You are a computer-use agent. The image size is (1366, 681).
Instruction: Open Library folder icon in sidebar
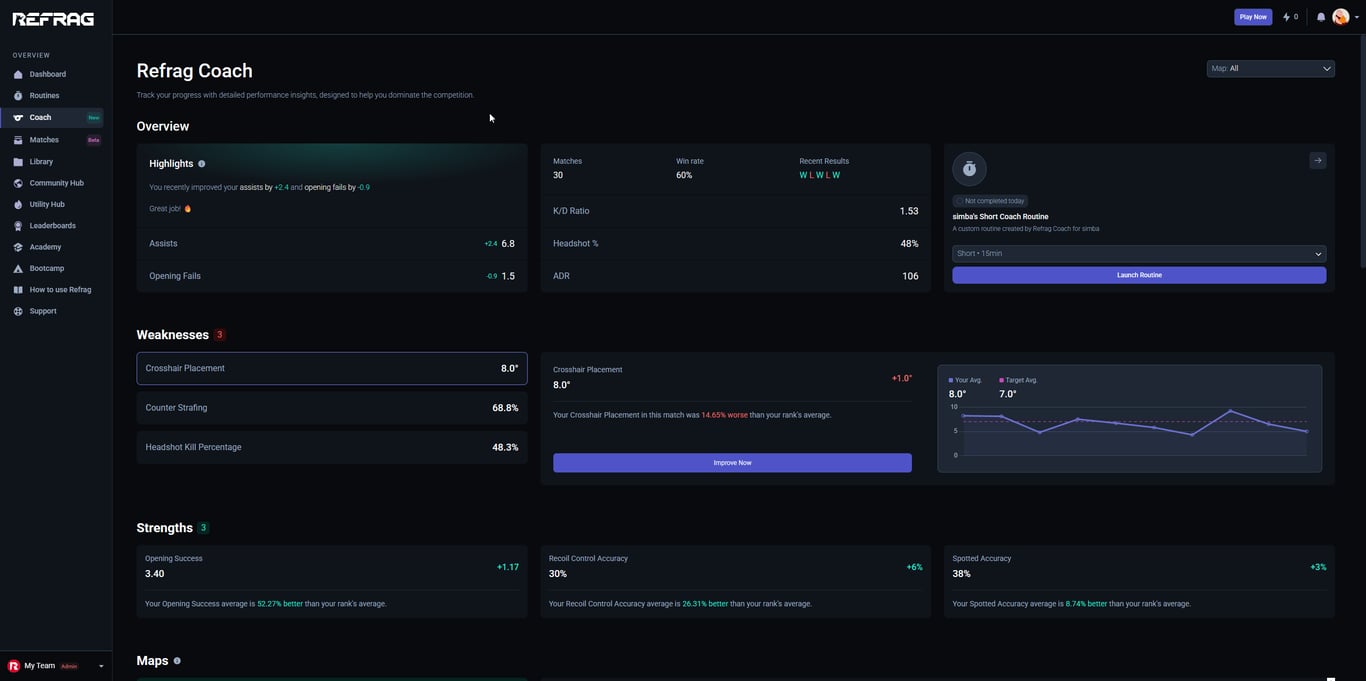coord(18,162)
